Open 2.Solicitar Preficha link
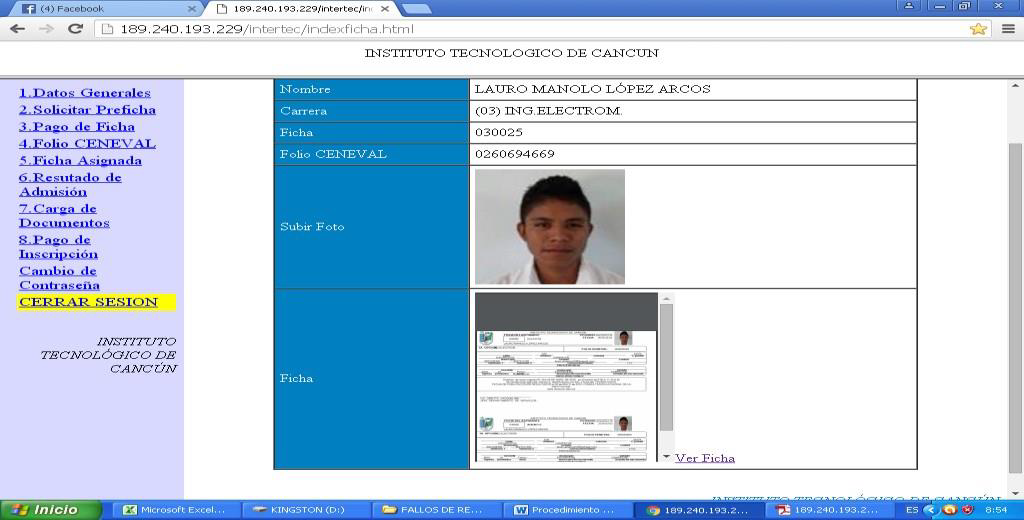The height and width of the screenshot is (520, 1024). click(88, 110)
